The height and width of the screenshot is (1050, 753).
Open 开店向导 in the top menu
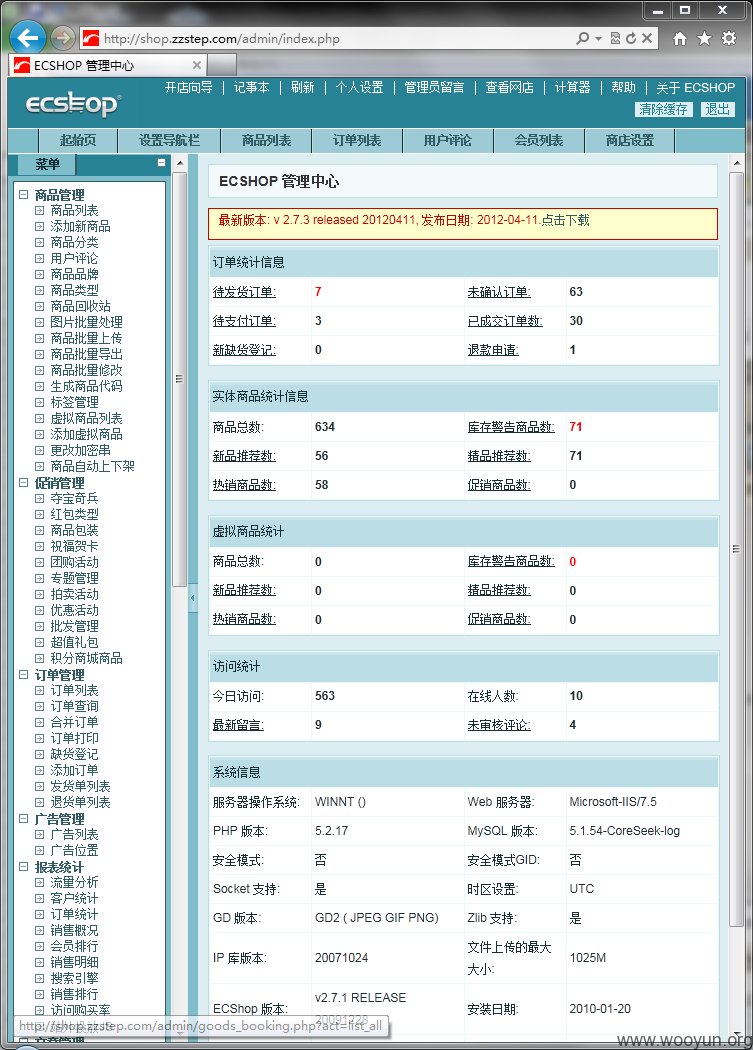(188, 88)
